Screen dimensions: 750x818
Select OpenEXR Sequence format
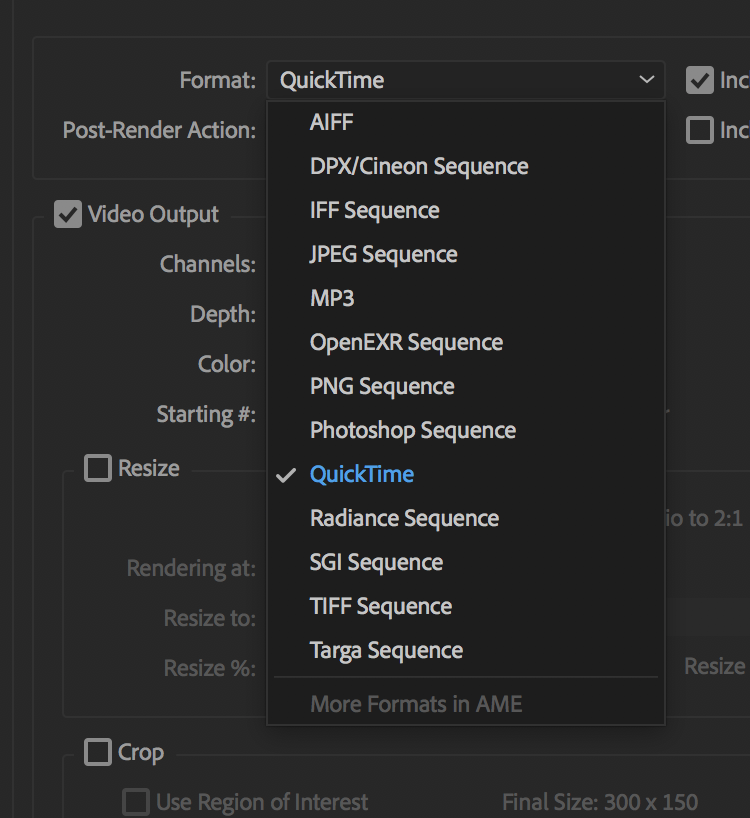coord(466,342)
